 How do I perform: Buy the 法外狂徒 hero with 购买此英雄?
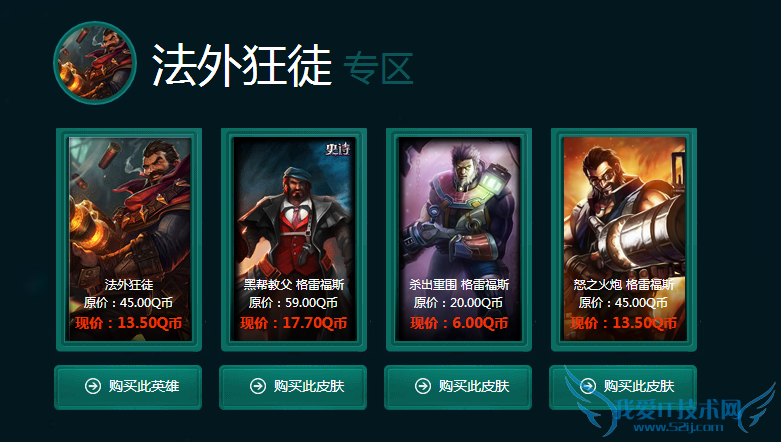[128, 387]
